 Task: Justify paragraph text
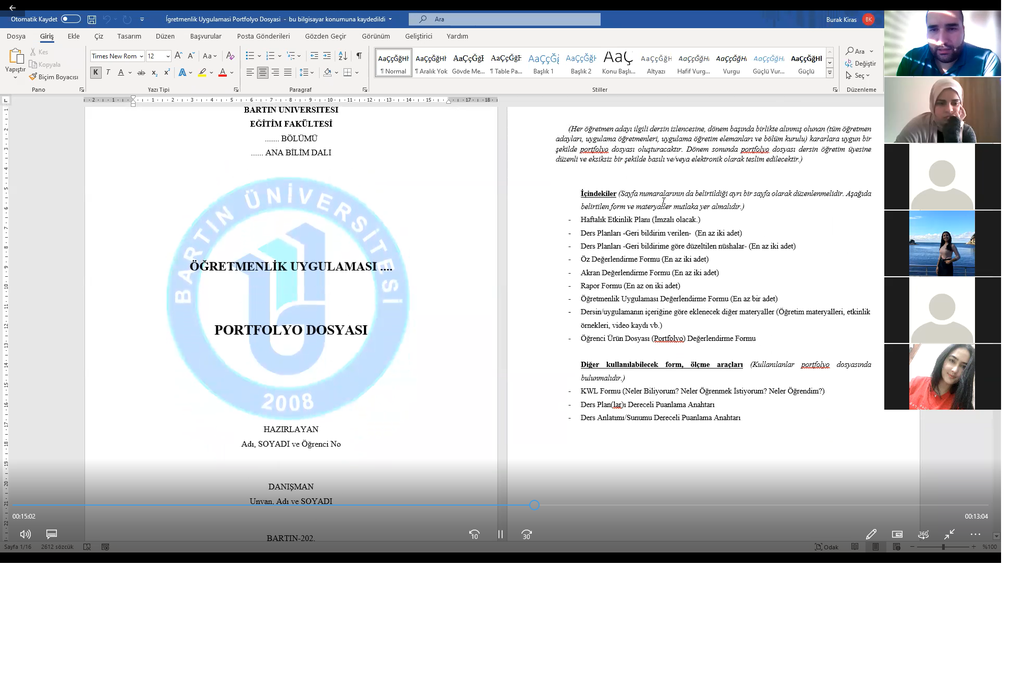click(x=287, y=72)
